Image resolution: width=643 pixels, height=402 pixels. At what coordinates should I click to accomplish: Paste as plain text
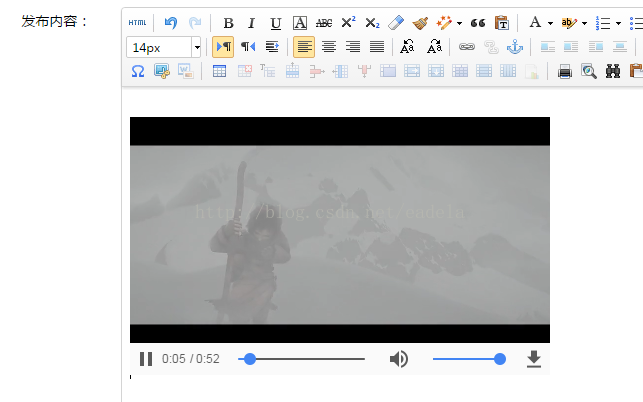pos(502,23)
